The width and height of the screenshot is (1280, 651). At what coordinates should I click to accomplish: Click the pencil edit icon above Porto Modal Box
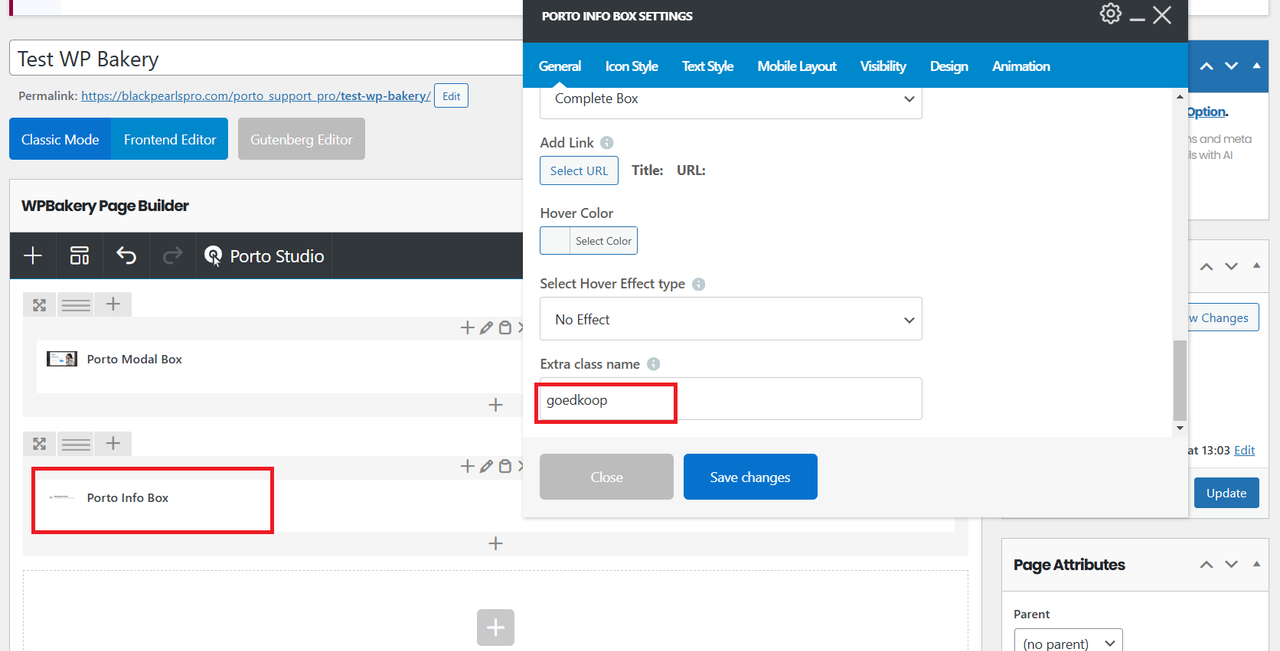click(x=486, y=327)
